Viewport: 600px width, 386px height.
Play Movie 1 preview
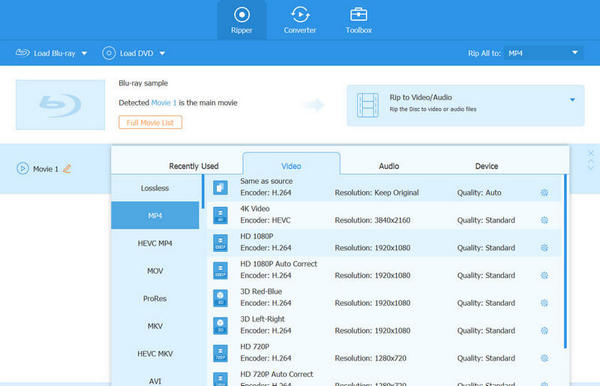point(23,168)
